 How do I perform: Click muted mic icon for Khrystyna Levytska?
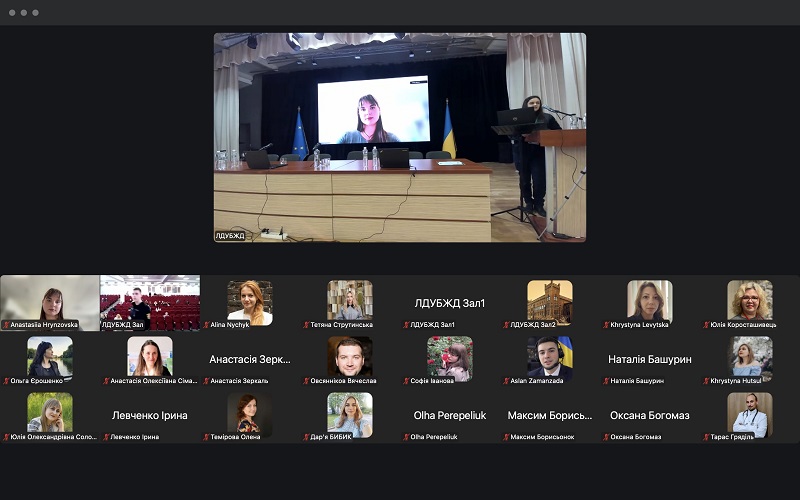pyautogui.click(x=606, y=325)
